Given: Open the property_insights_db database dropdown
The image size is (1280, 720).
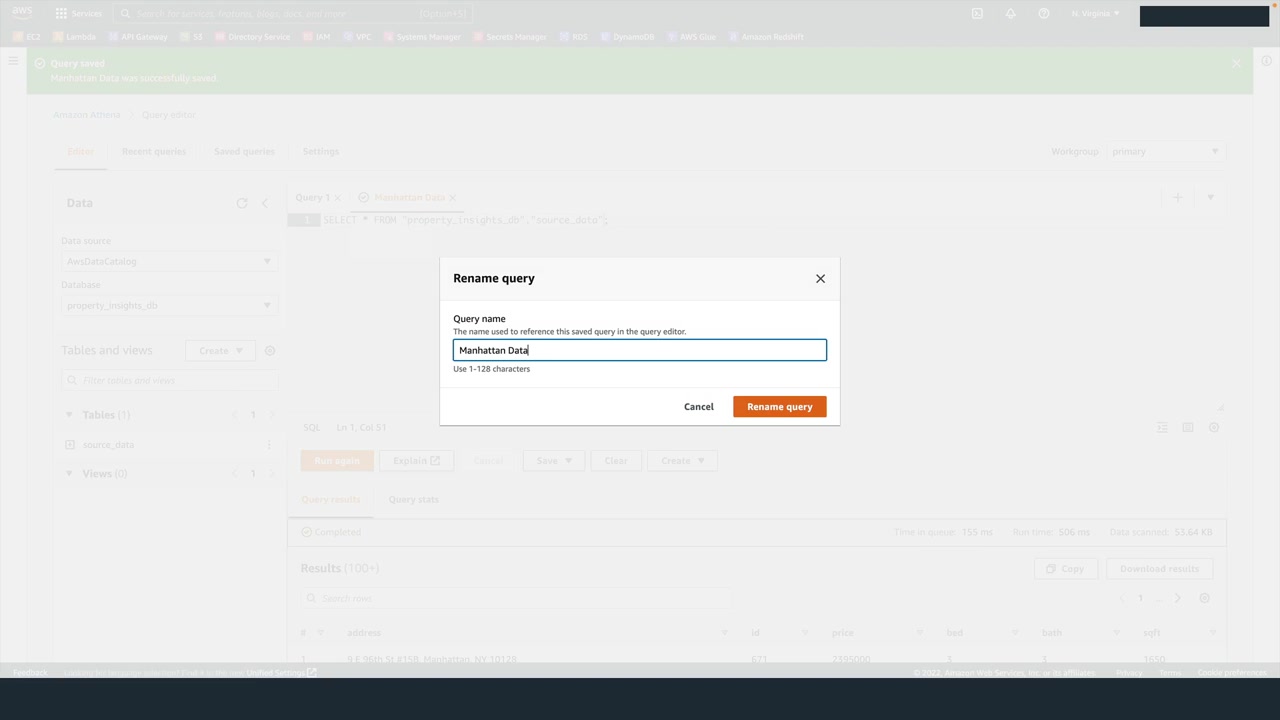Looking at the screenshot, I should coord(168,306).
